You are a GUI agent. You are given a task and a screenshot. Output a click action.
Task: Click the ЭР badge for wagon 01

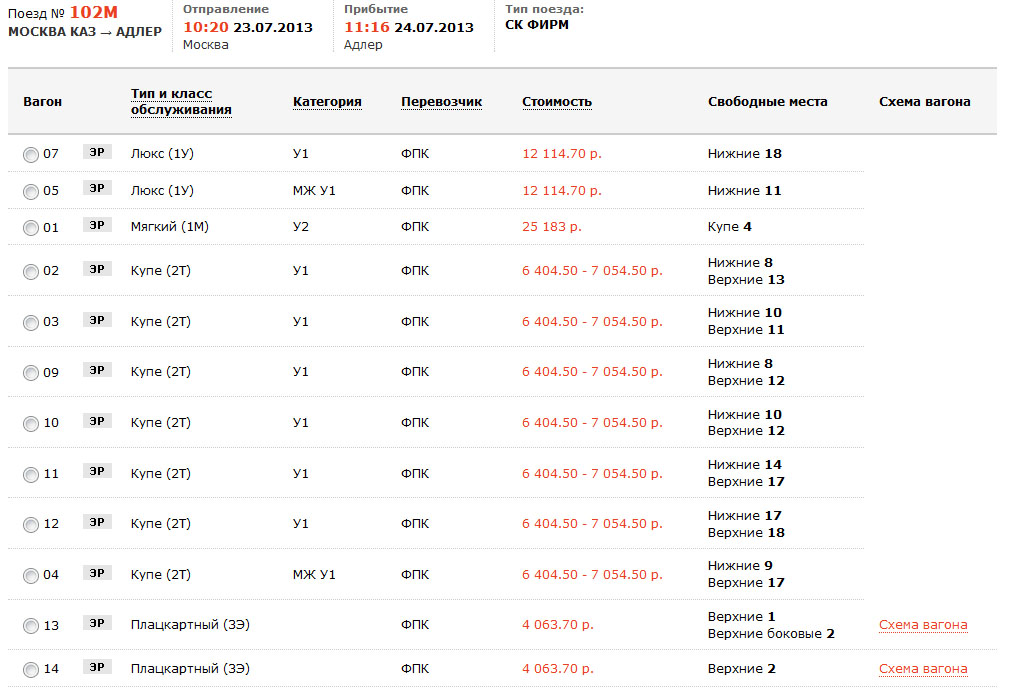click(x=97, y=226)
